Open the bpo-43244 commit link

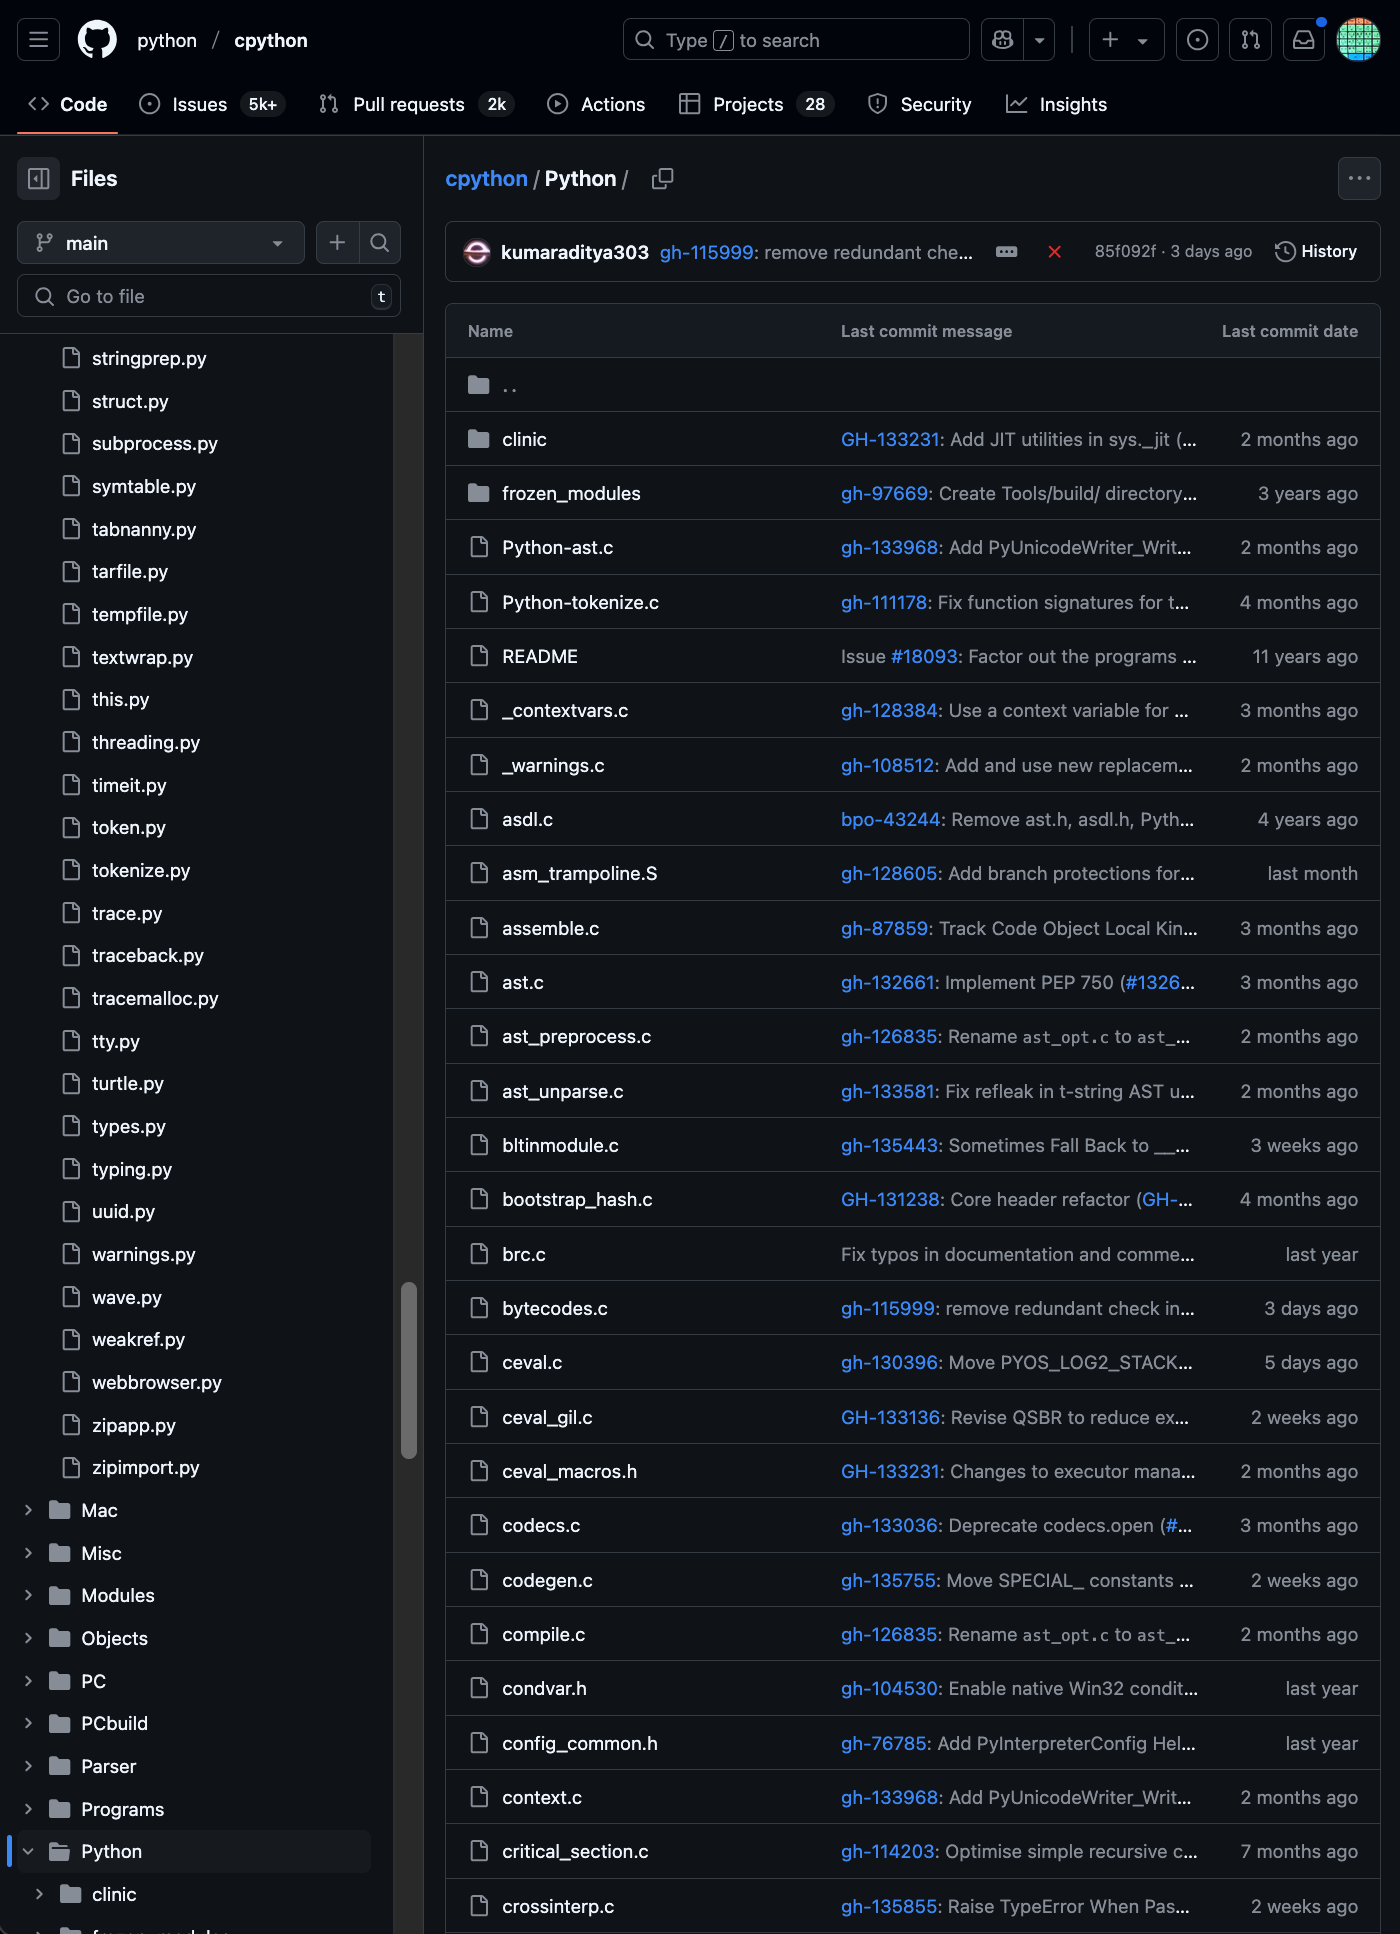coord(891,819)
